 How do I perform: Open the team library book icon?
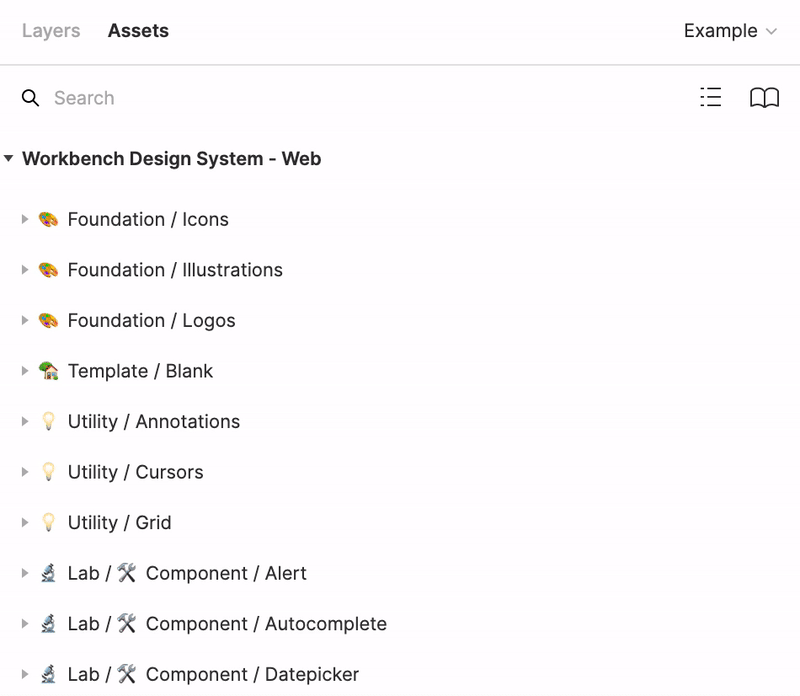pos(764,97)
